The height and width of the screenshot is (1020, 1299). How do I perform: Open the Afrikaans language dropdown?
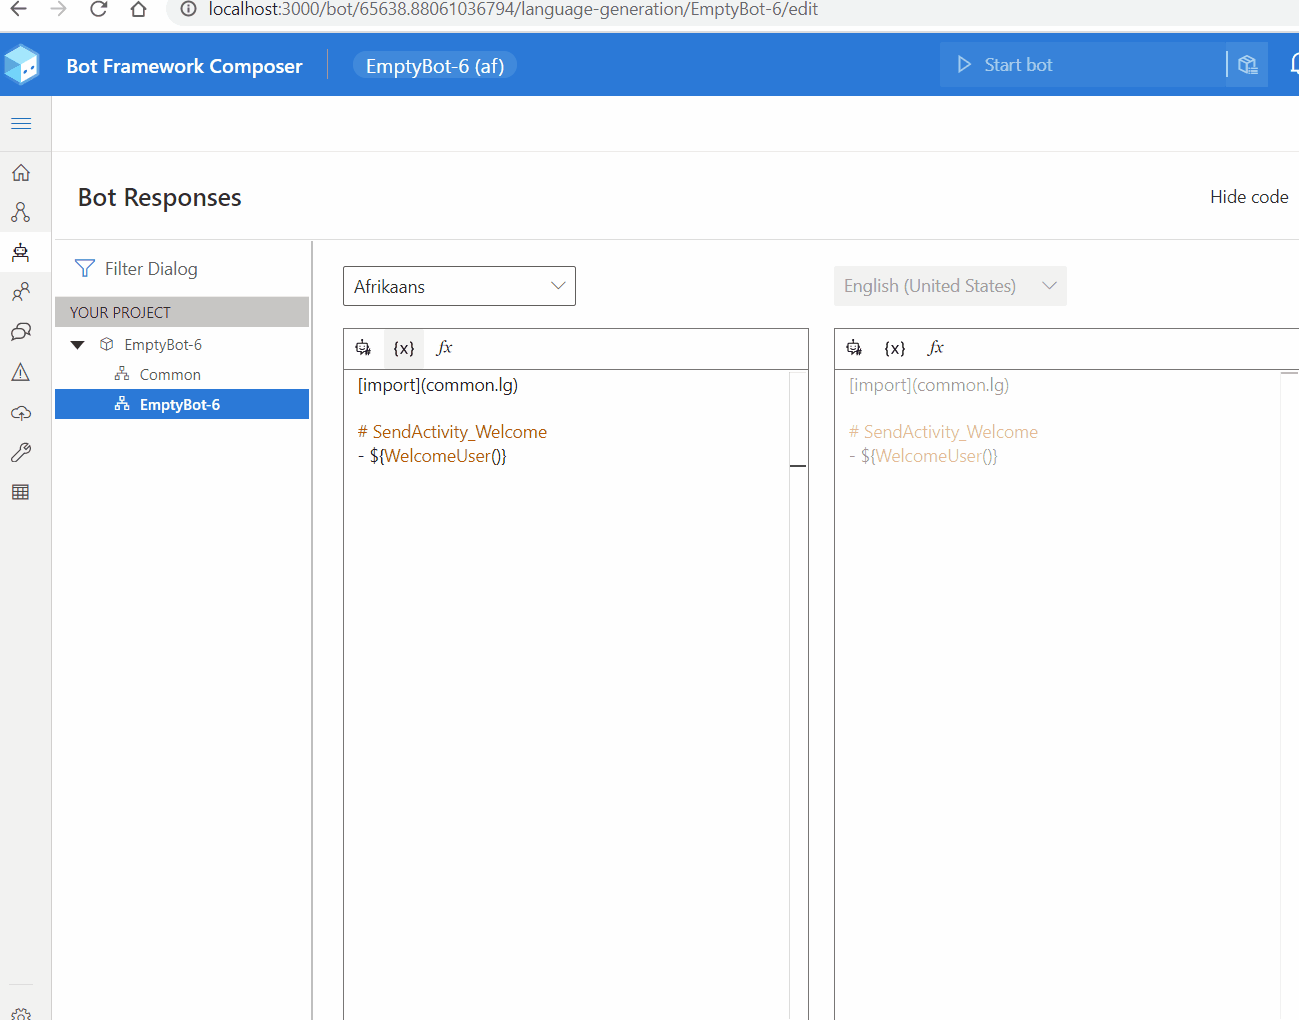coord(459,286)
